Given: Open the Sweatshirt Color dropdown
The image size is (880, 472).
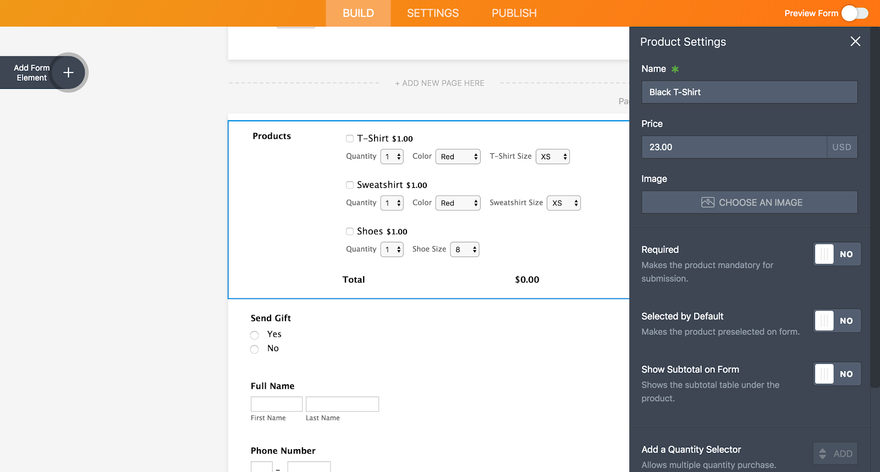Looking at the screenshot, I should point(458,203).
